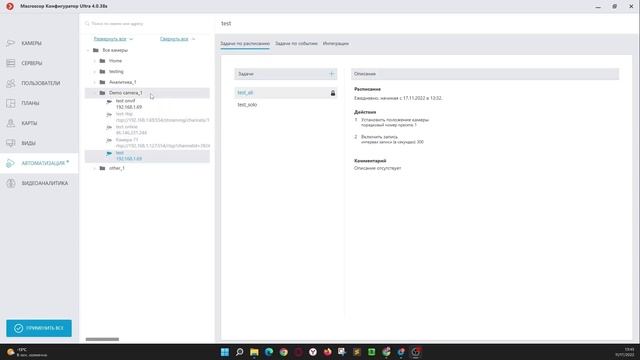
Task: Switch to Задачи по событиям tab
Action: [296, 44]
